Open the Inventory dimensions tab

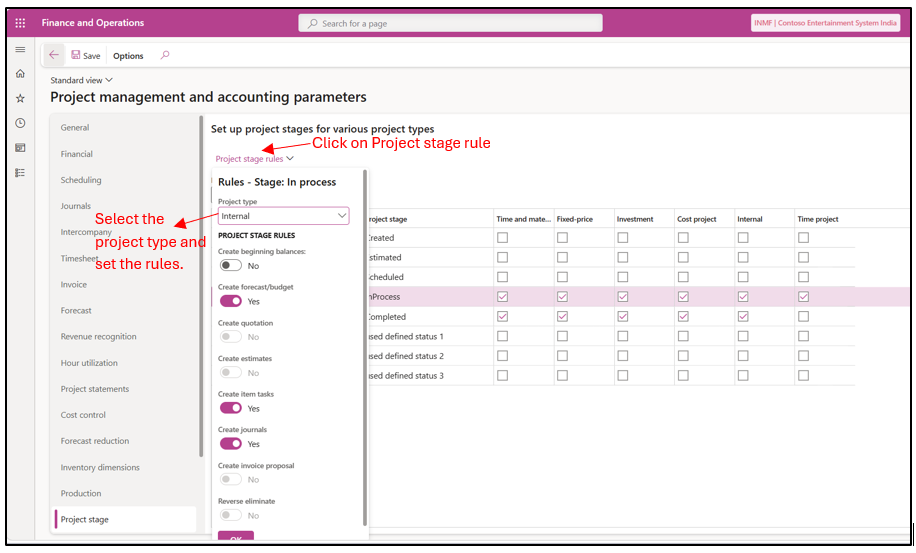100,467
